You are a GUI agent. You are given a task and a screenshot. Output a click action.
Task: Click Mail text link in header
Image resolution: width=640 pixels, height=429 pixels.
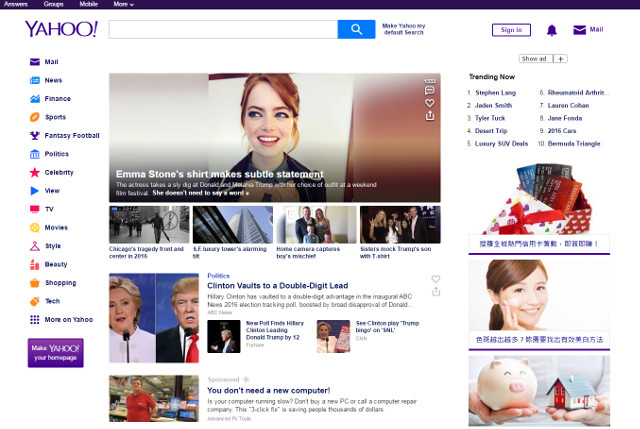click(596, 29)
